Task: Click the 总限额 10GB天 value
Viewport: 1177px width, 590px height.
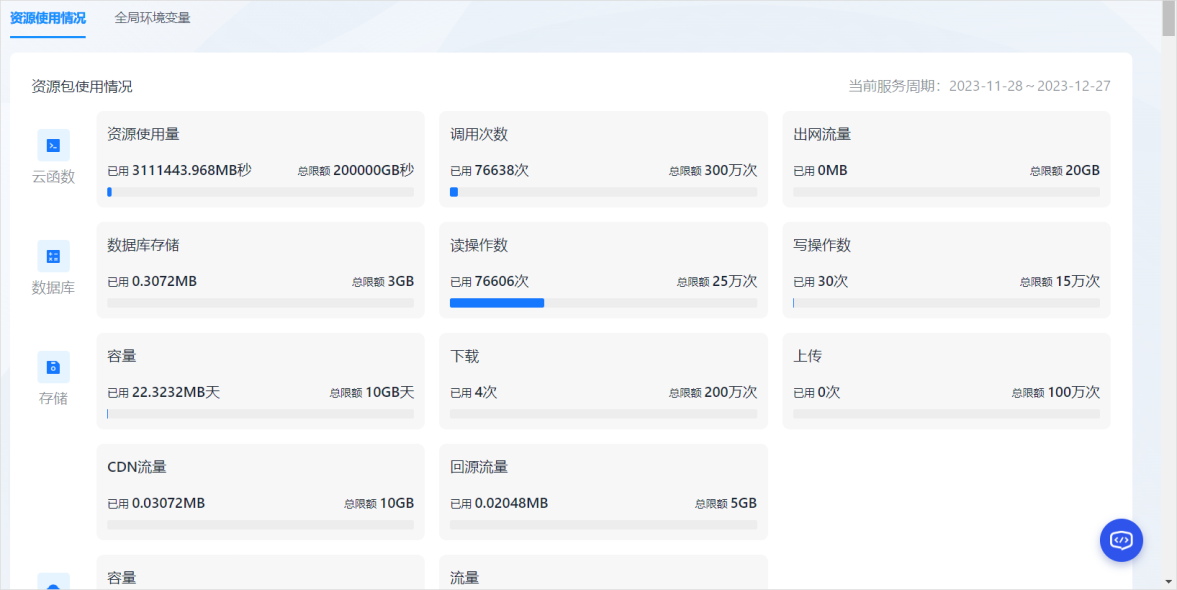Action: 372,393
